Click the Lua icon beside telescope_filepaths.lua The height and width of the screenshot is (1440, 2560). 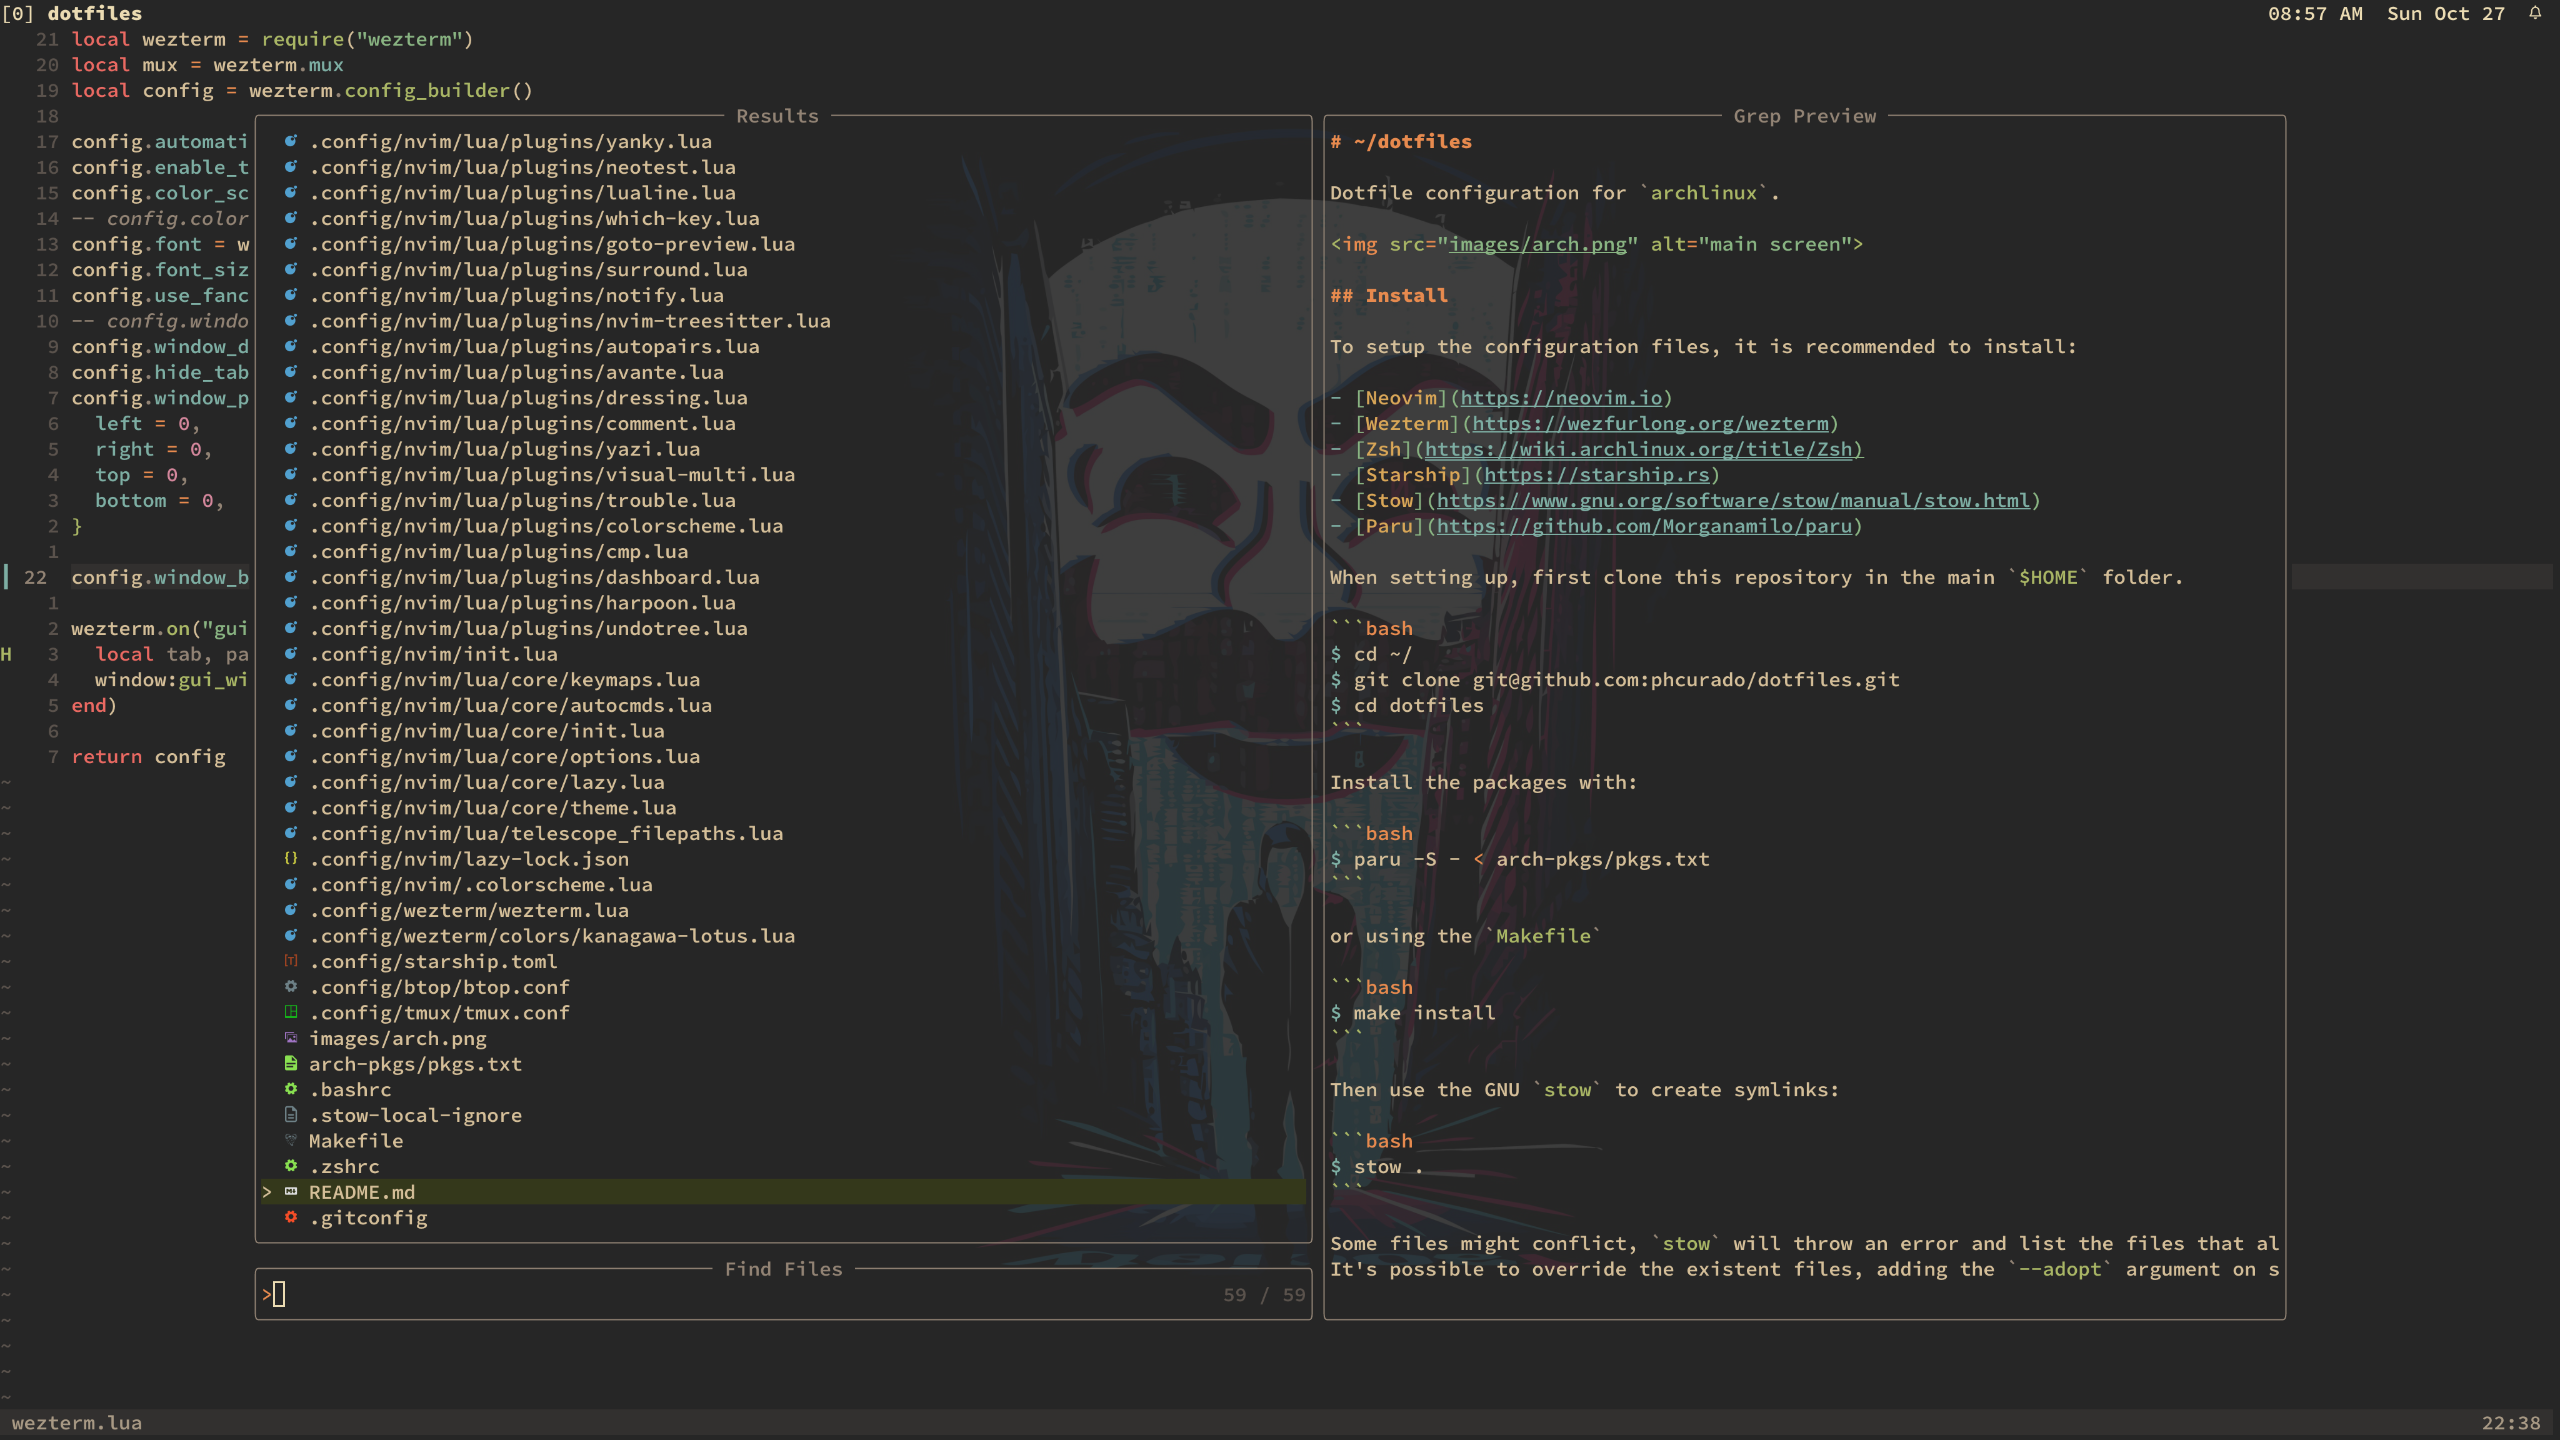[x=290, y=833]
